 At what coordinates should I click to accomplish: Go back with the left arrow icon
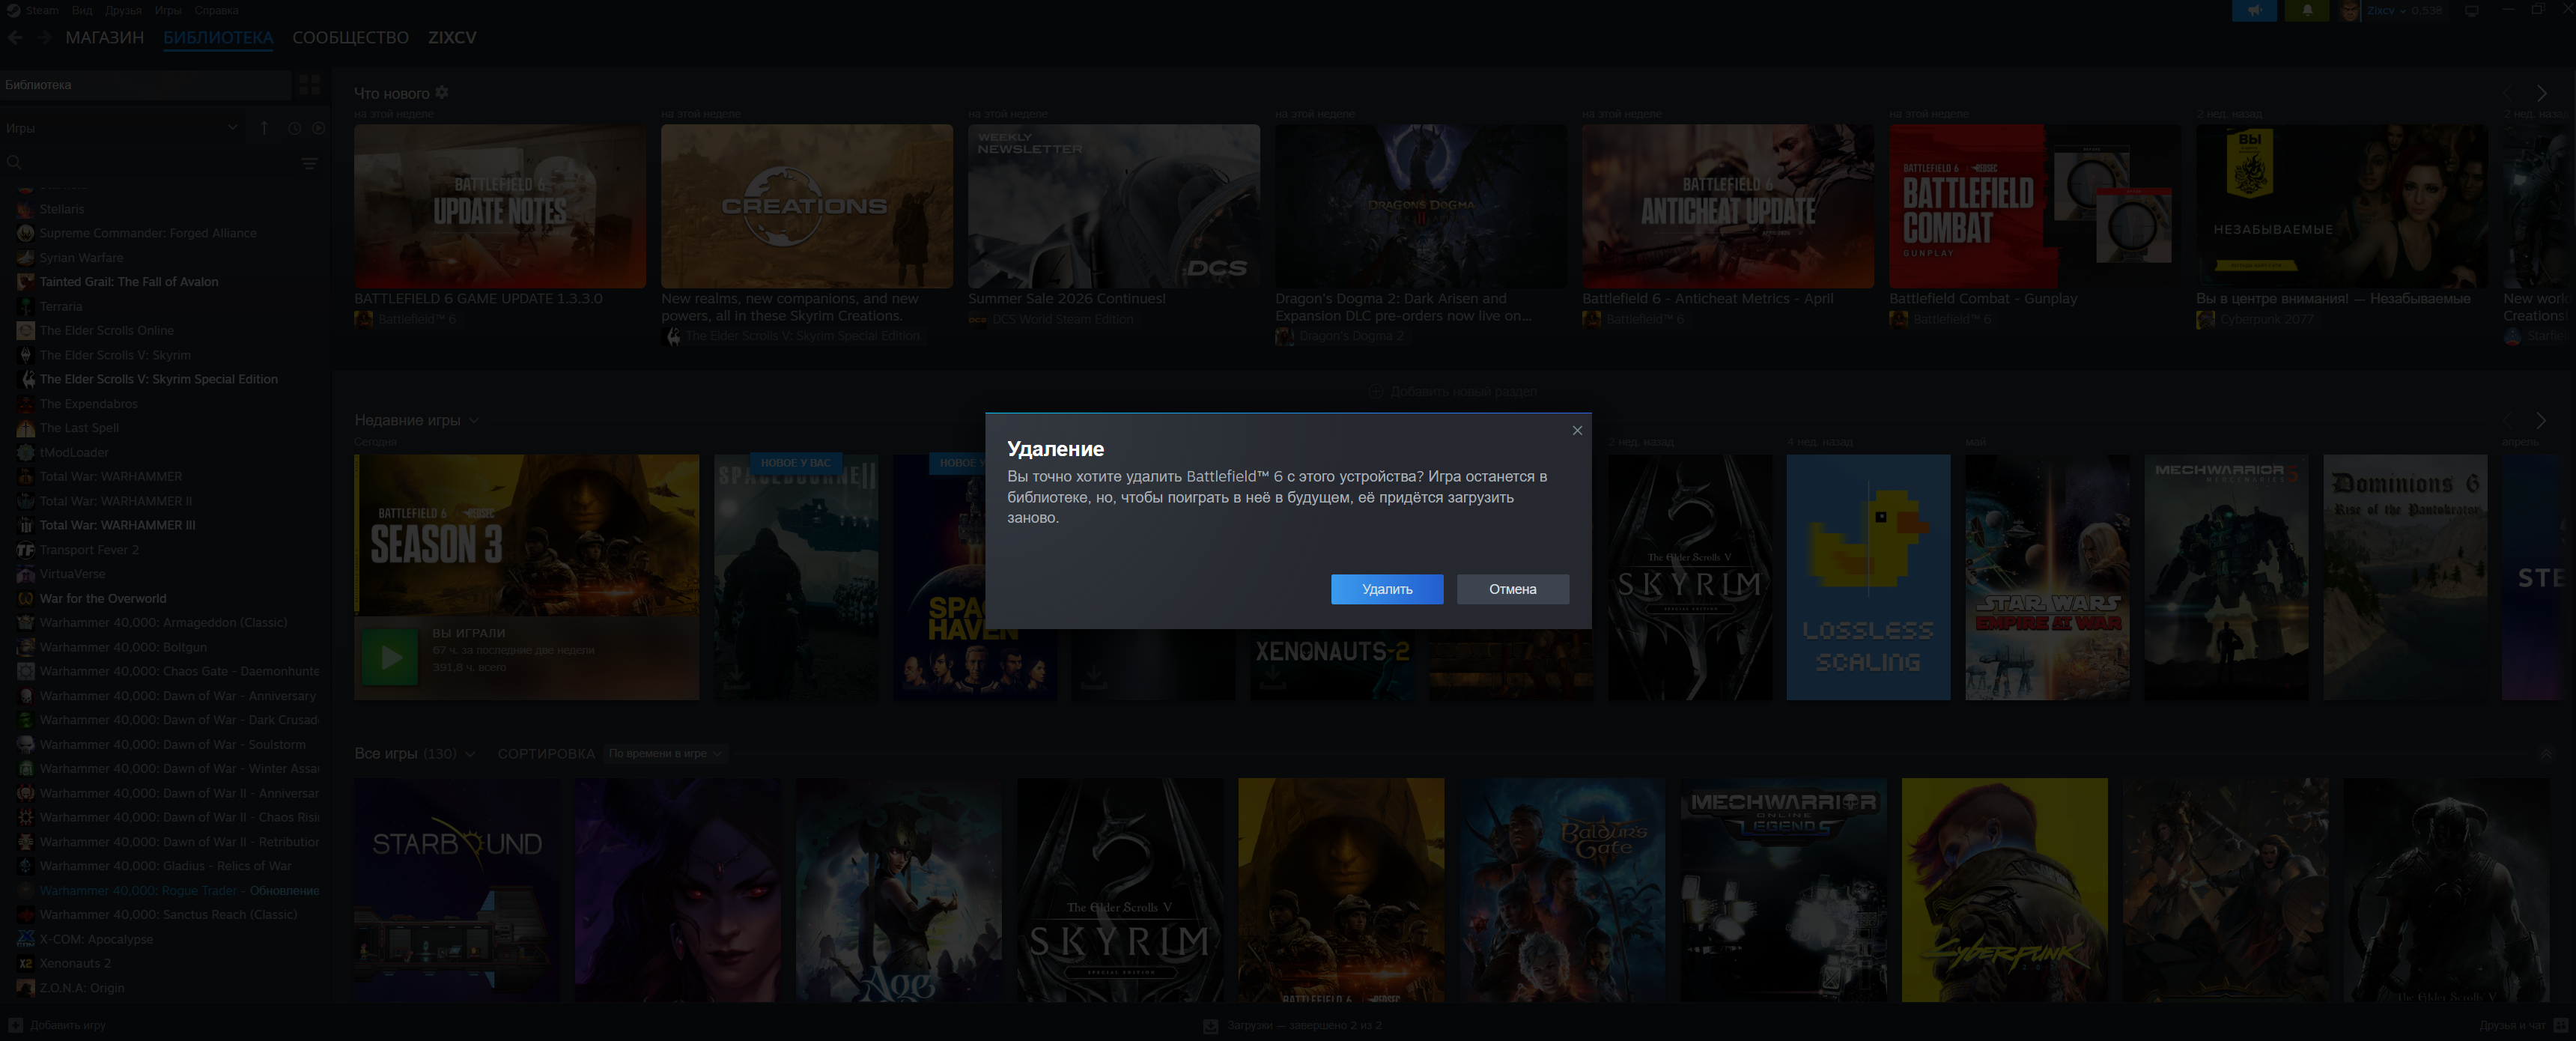point(15,37)
